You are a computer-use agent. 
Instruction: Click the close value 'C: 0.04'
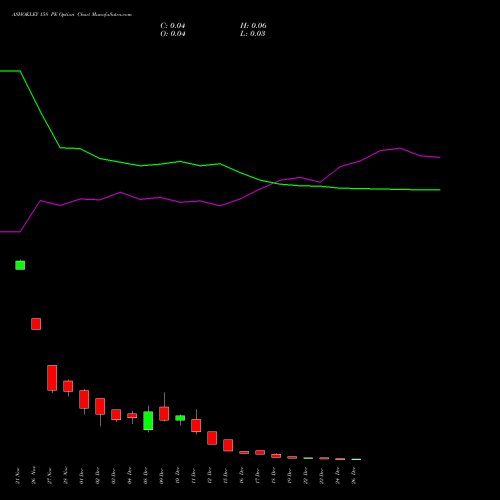click(173, 26)
